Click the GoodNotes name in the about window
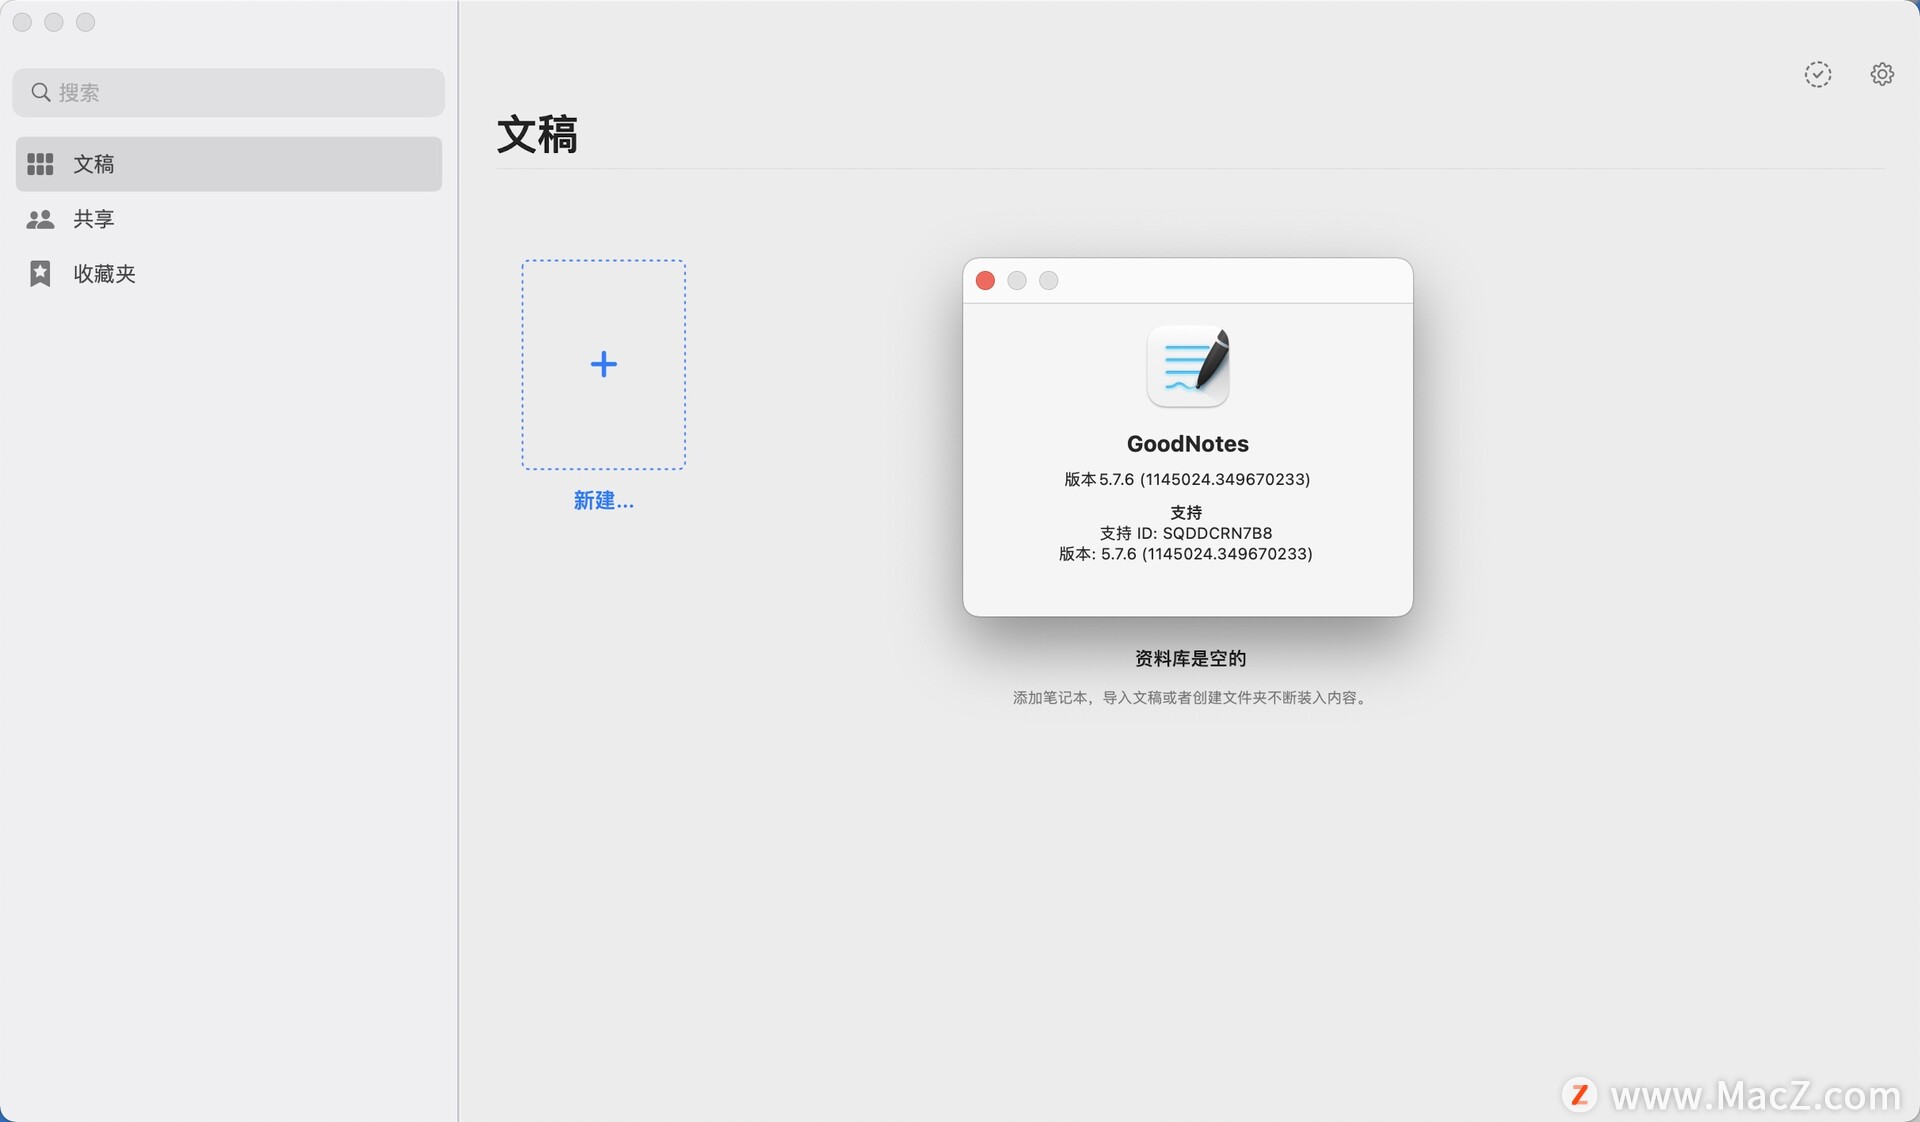Image resolution: width=1920 pixels, height=1122 pixels. click(1188, 444)
